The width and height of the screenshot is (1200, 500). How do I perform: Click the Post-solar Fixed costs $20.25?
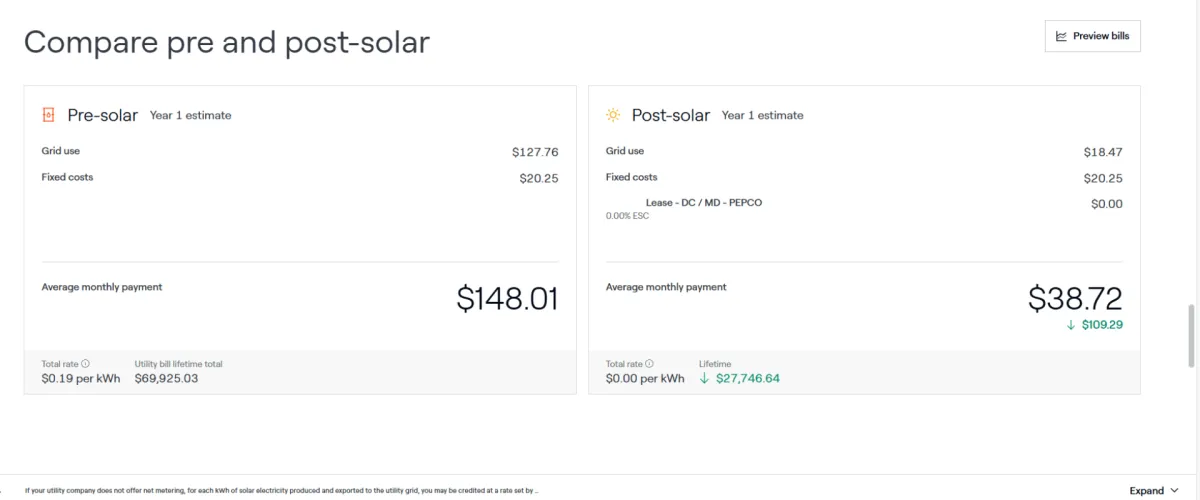[x=1103, y=178]
